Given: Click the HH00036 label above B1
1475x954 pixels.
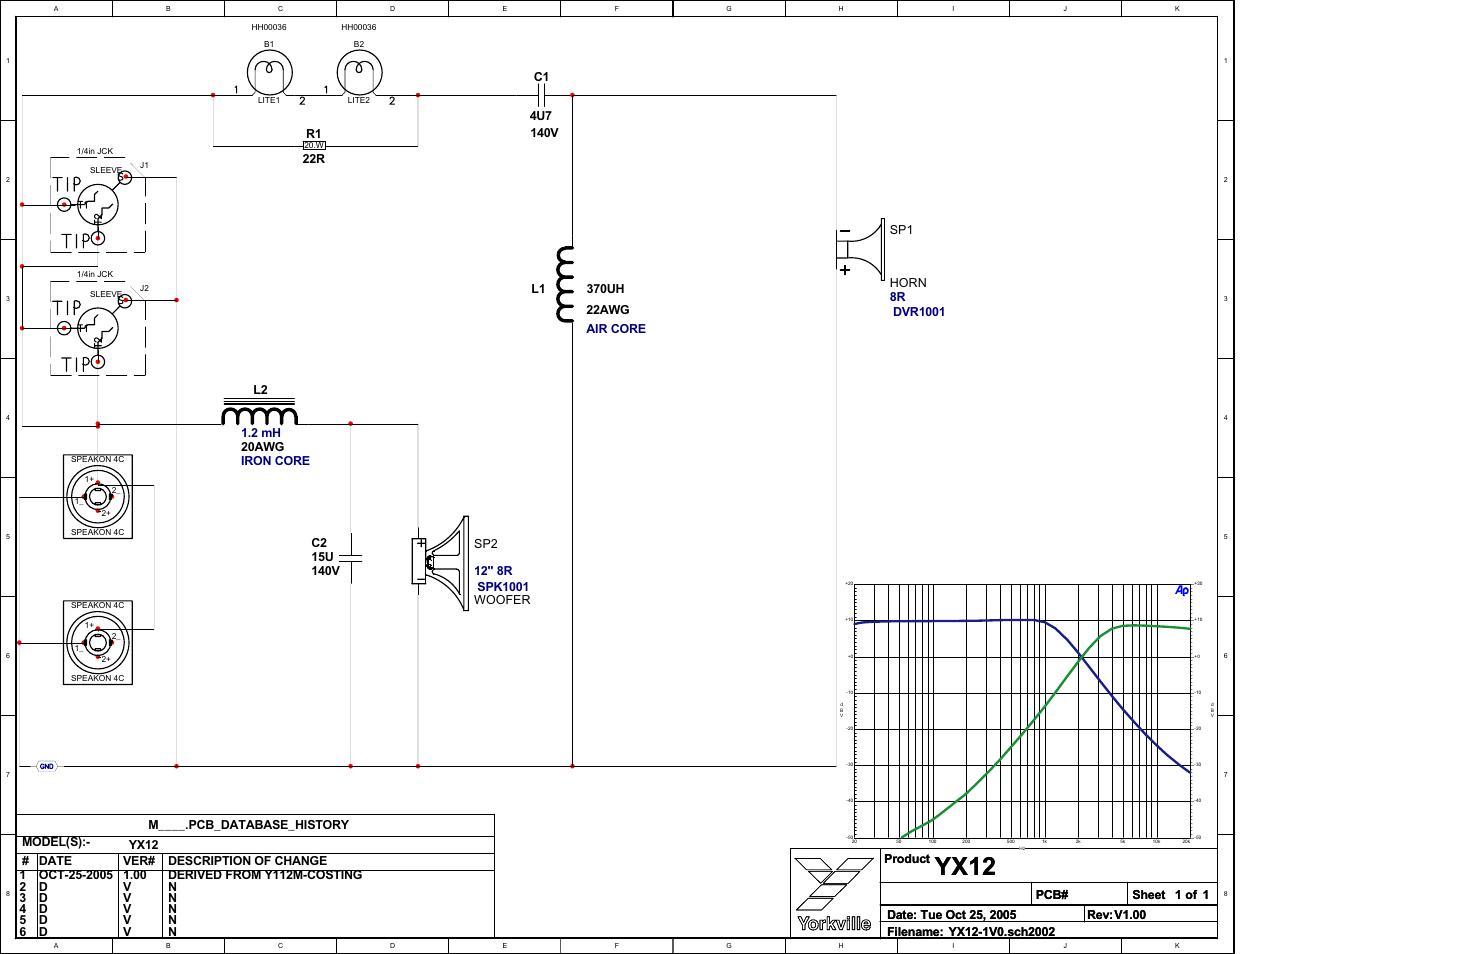Looking at the screenshot, I should click(269, 27).
